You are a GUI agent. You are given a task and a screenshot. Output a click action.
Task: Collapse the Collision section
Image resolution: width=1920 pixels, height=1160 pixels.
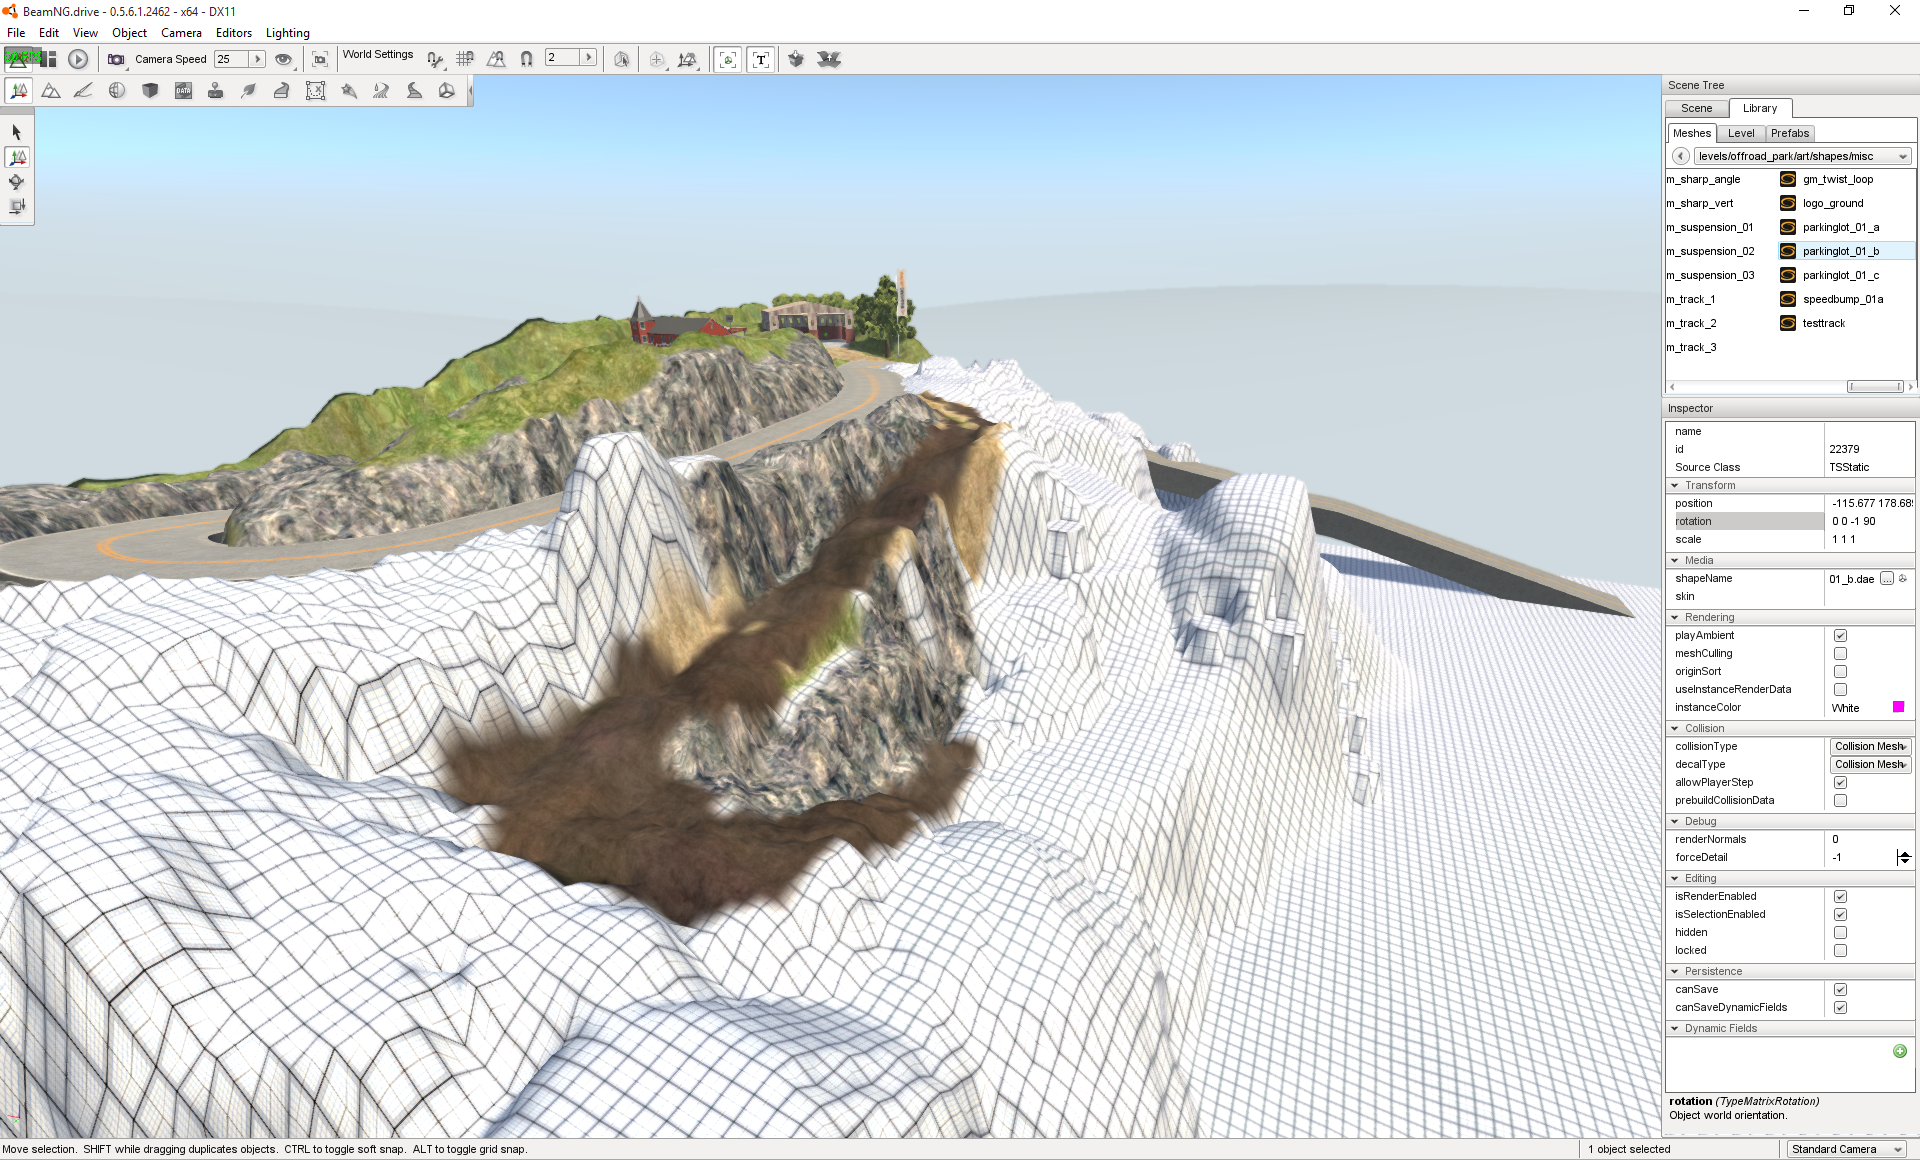[x=1675, y=728]
